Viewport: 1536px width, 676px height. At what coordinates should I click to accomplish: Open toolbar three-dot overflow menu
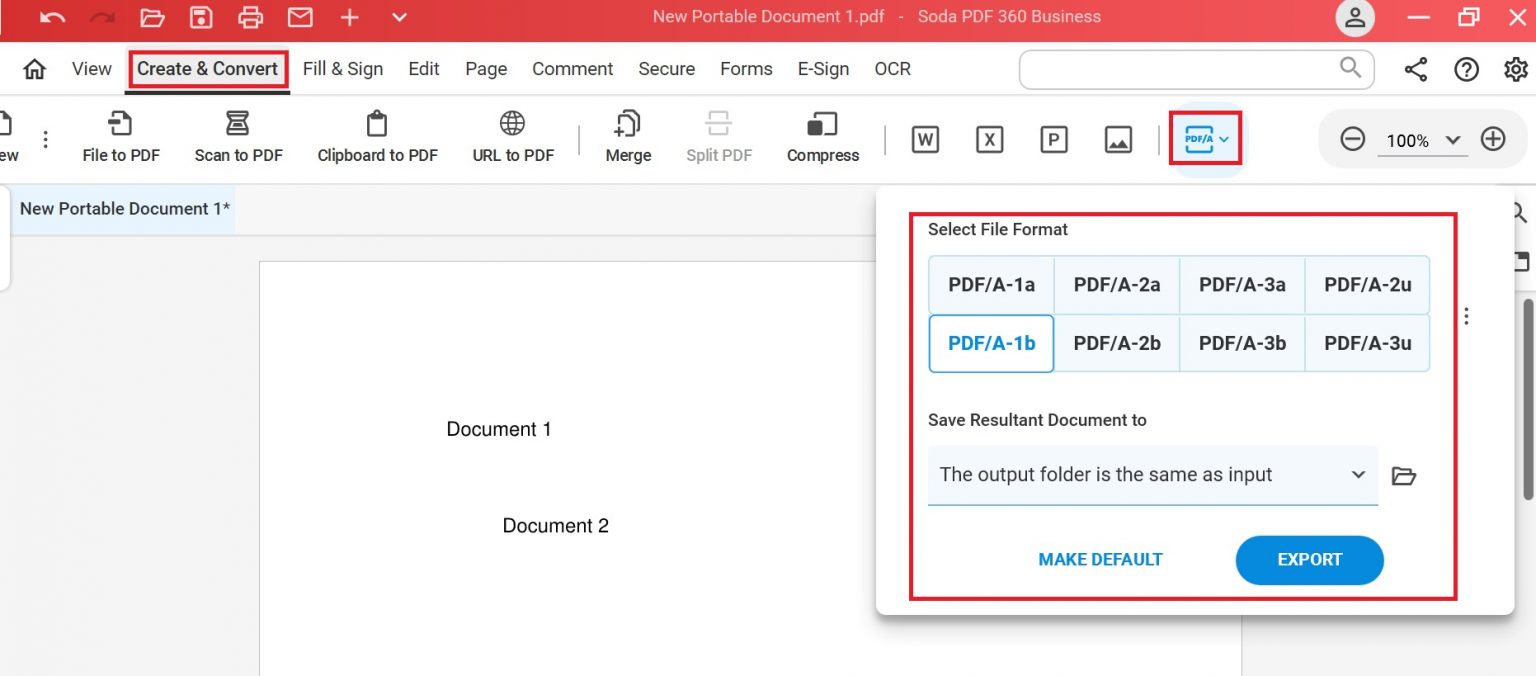(x=45, y=139)
